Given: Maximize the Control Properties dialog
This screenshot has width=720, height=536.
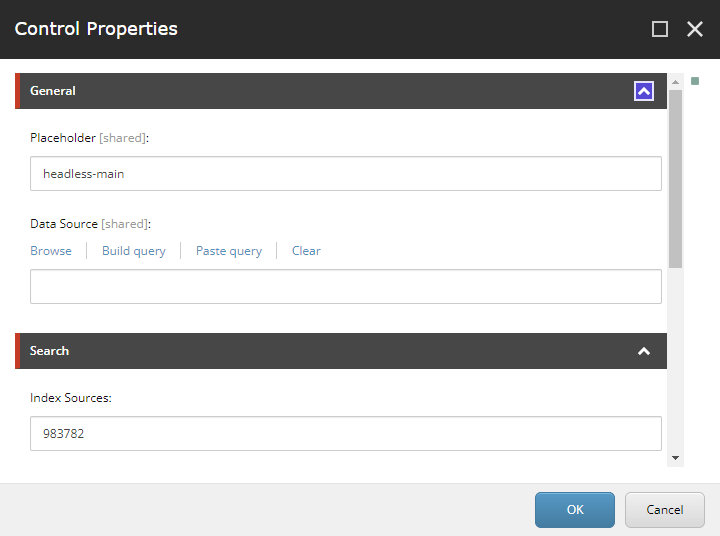Looking at the screenshot, I should coord(660,29).
